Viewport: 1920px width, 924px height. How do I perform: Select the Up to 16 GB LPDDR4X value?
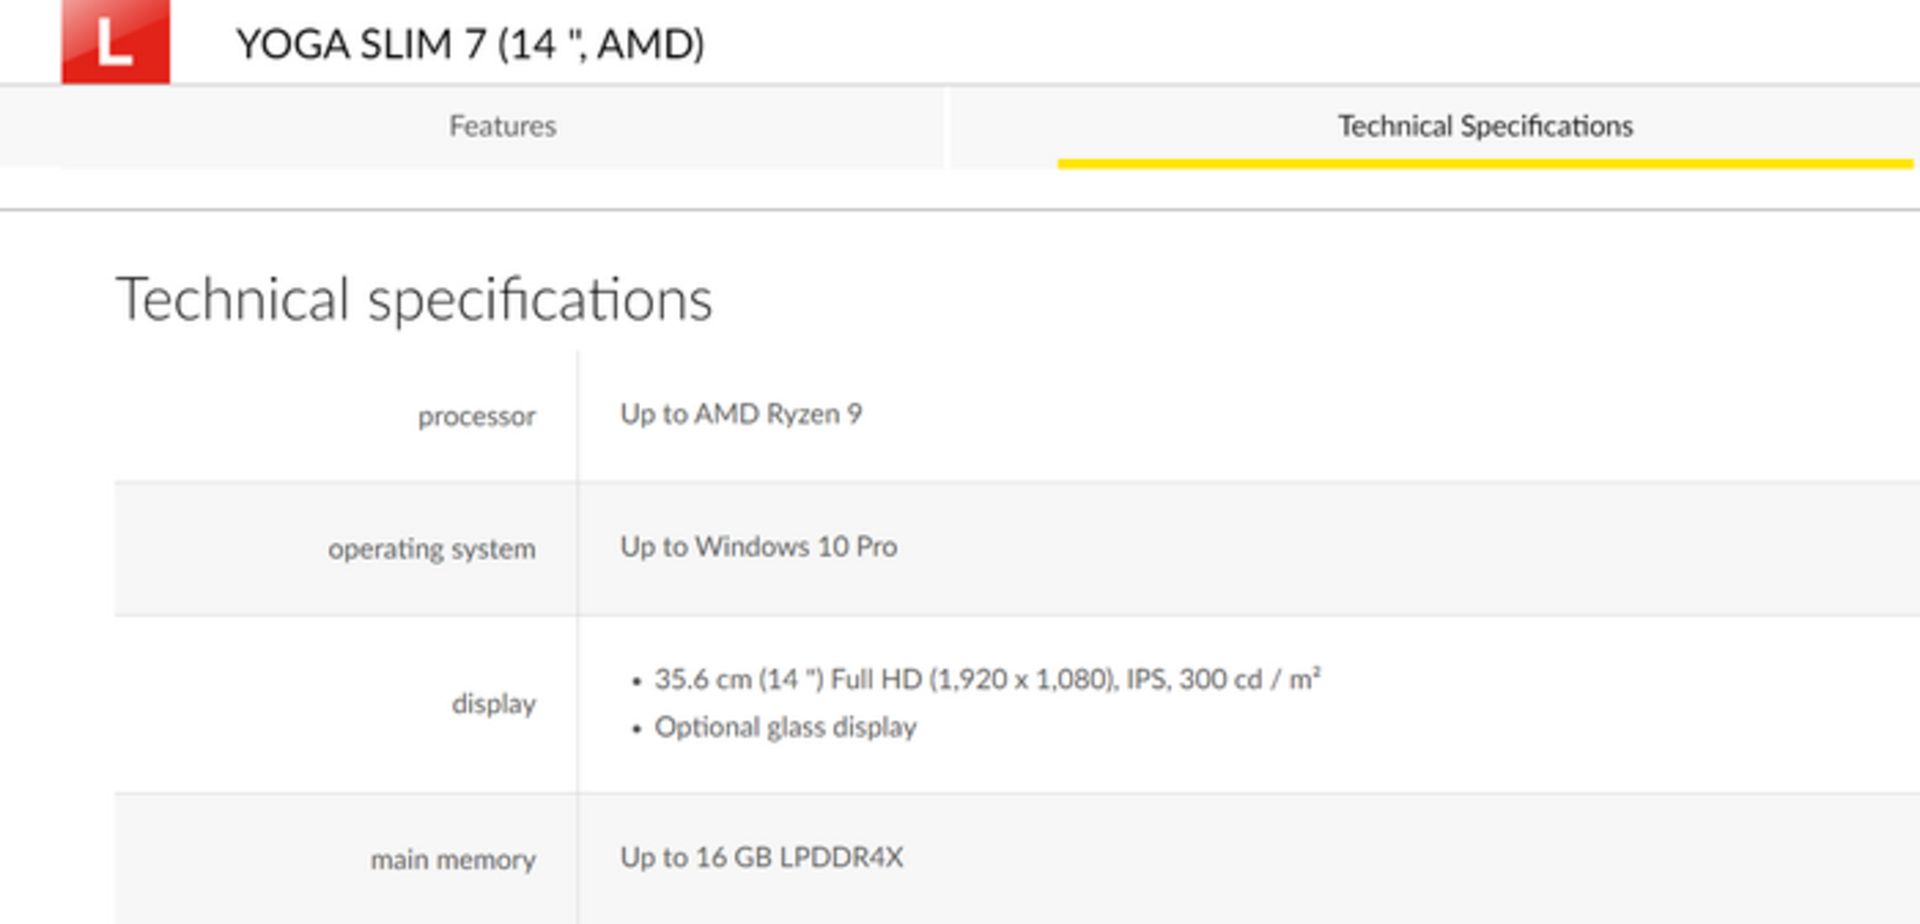761,858
